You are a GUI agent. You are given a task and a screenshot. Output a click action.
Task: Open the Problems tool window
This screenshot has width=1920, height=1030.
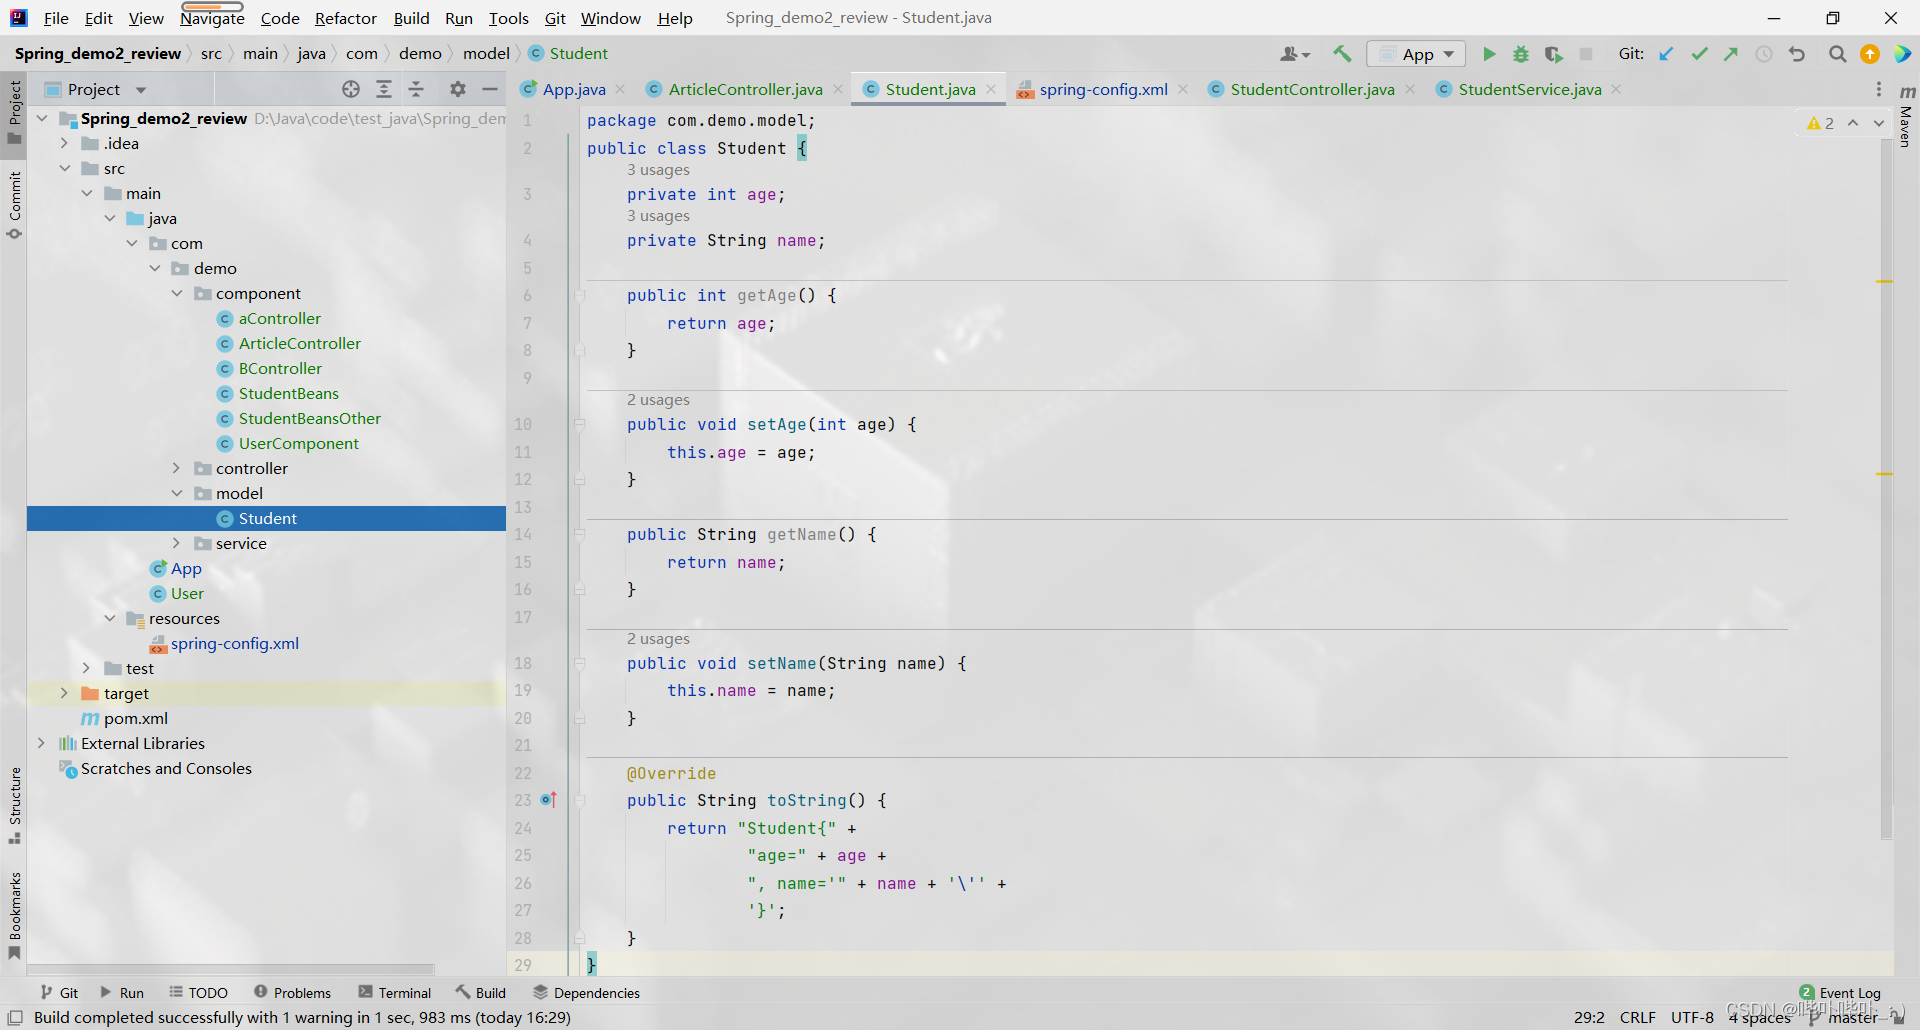tap(293, 993)
